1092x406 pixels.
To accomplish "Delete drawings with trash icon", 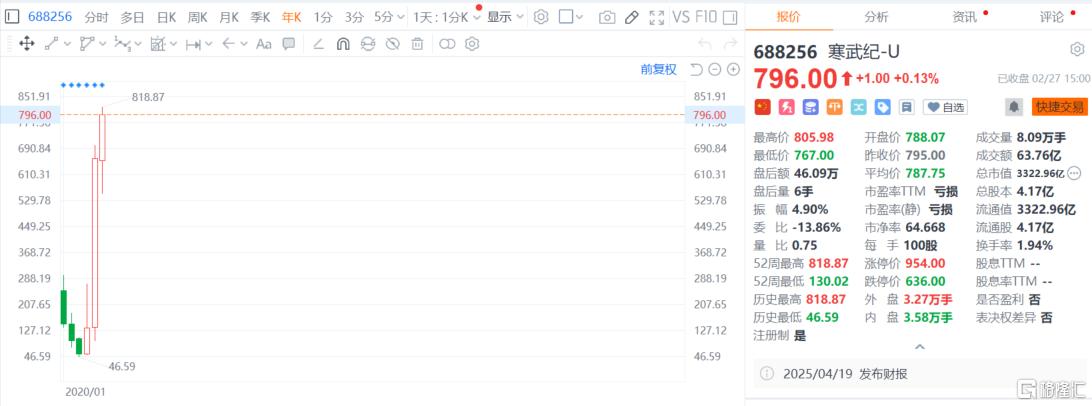I will (417, 45).
